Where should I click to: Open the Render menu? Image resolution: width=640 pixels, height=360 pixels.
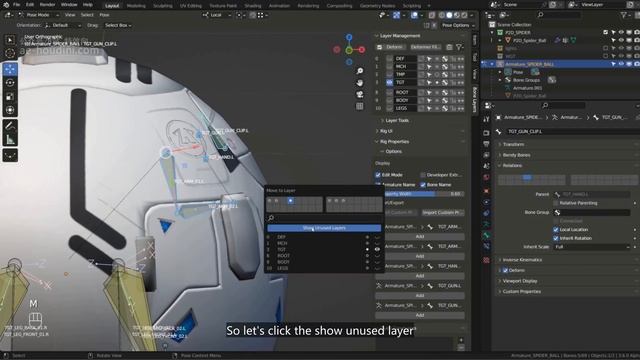(x=47, y=5)
